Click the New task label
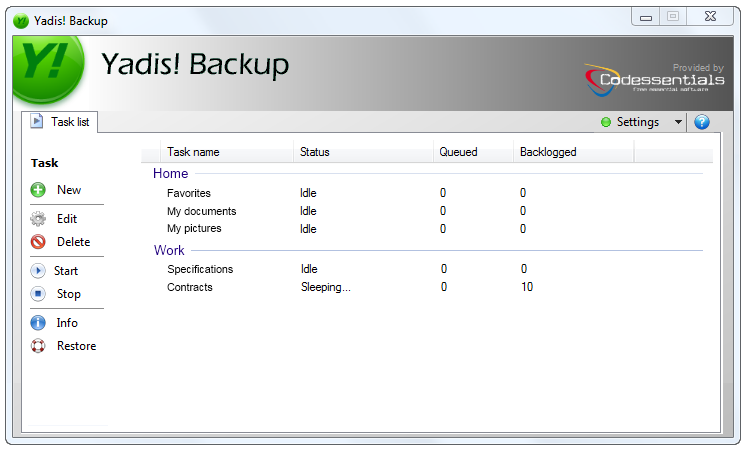Viewport: 749px width, 450px height. [x=69, y=190]
